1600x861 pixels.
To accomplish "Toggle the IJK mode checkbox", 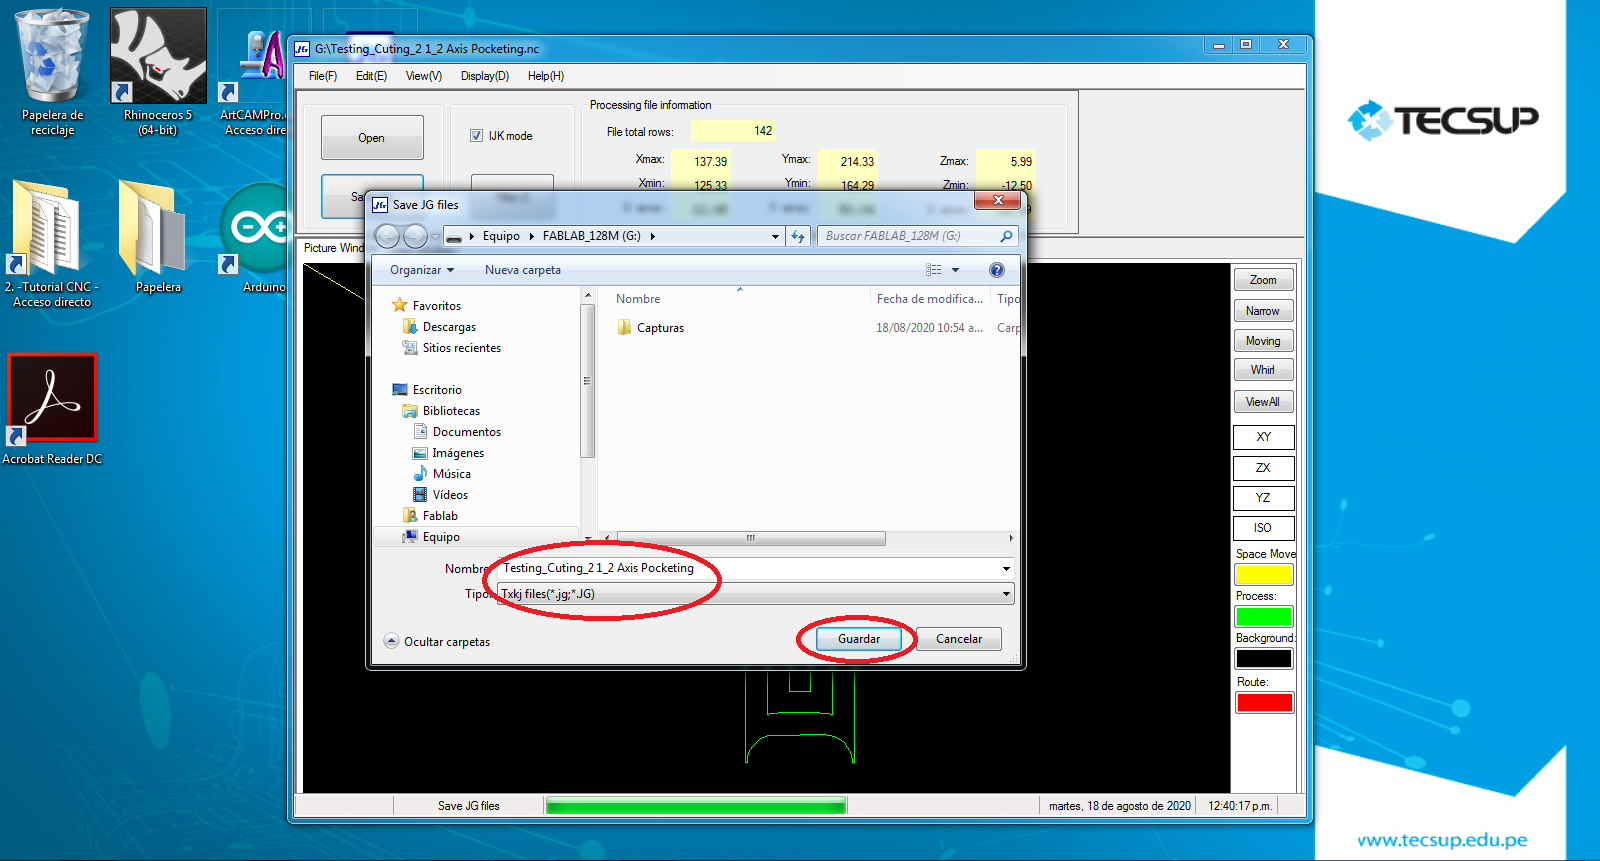I will (x=477, y=136).
